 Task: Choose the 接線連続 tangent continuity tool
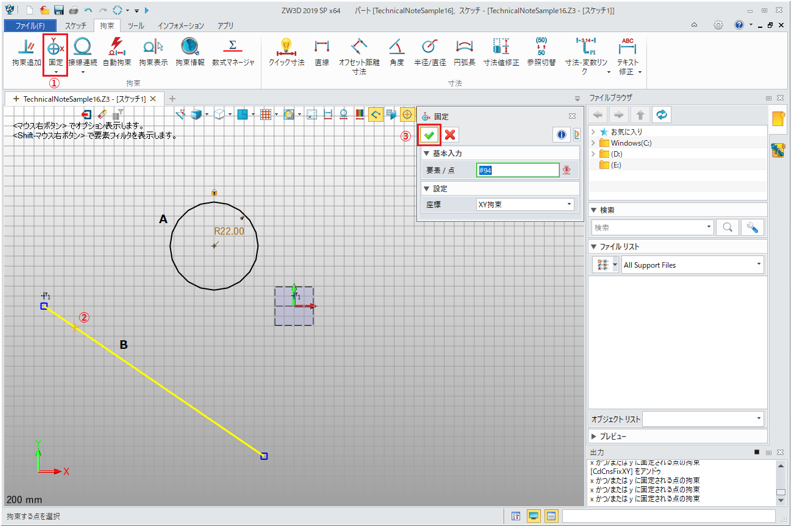click(x=83, y=52)
